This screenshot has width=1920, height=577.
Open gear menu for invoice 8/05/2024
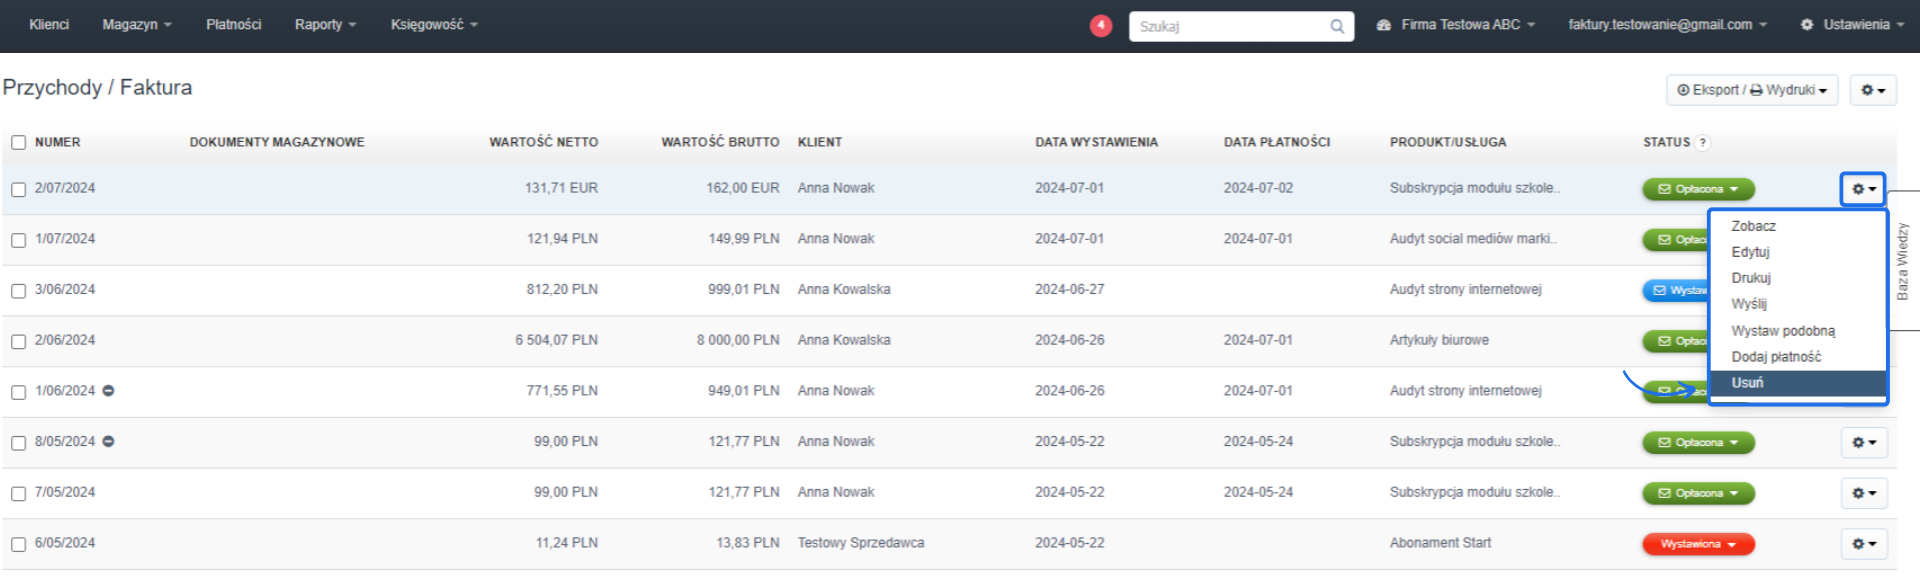(x=1863, y=443)
